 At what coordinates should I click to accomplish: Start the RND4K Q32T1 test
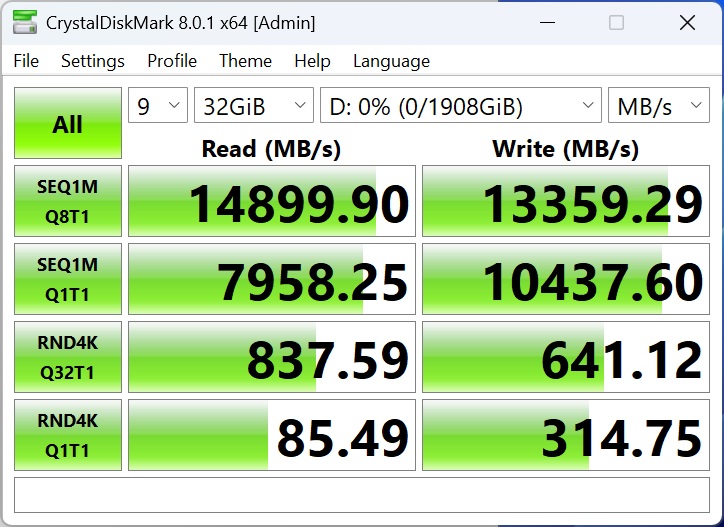click(68, 357)
